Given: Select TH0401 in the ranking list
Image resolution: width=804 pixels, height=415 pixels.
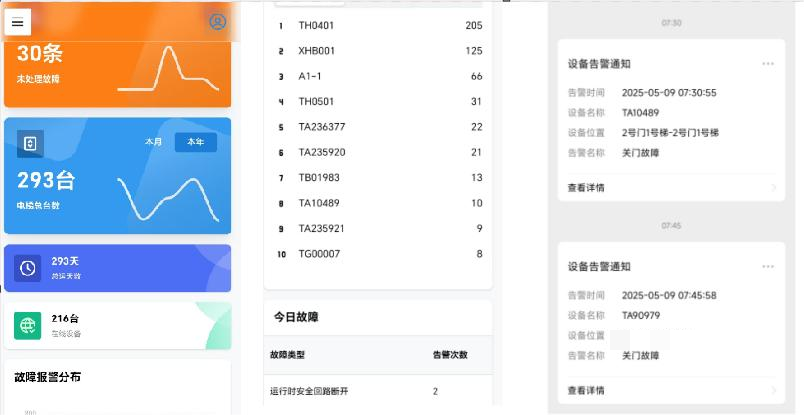Looking at the screenshot, I should pyautogui.click(x=316, y=25).
